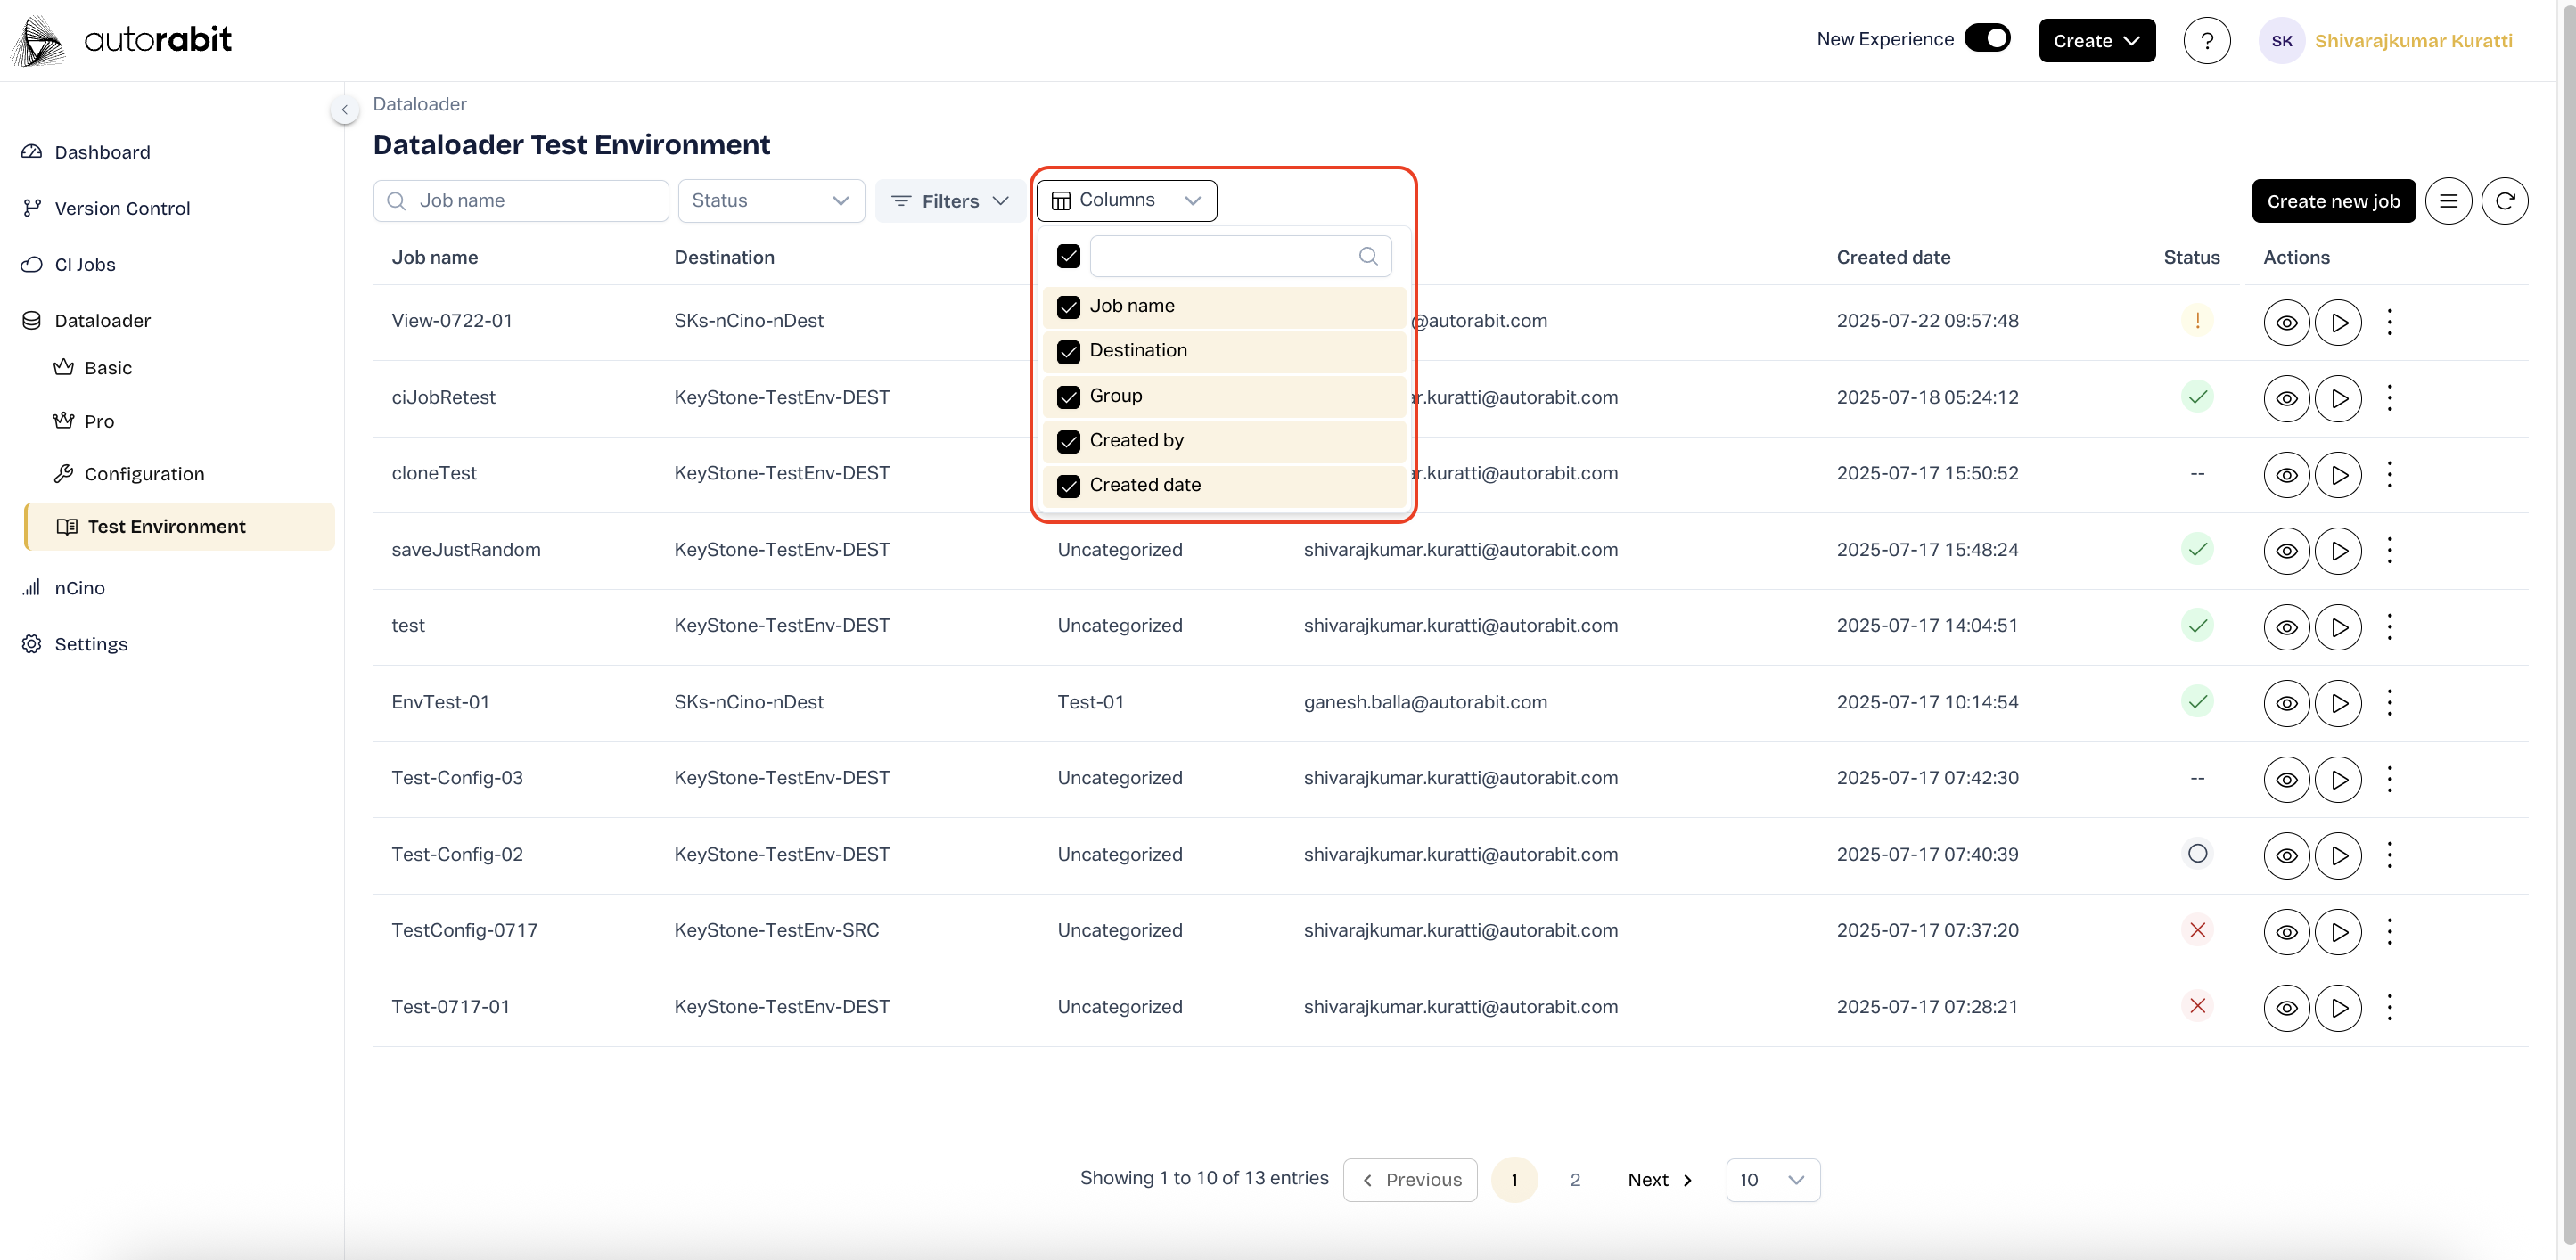Open more options for EnvTest-01 row

[2389, 702]
